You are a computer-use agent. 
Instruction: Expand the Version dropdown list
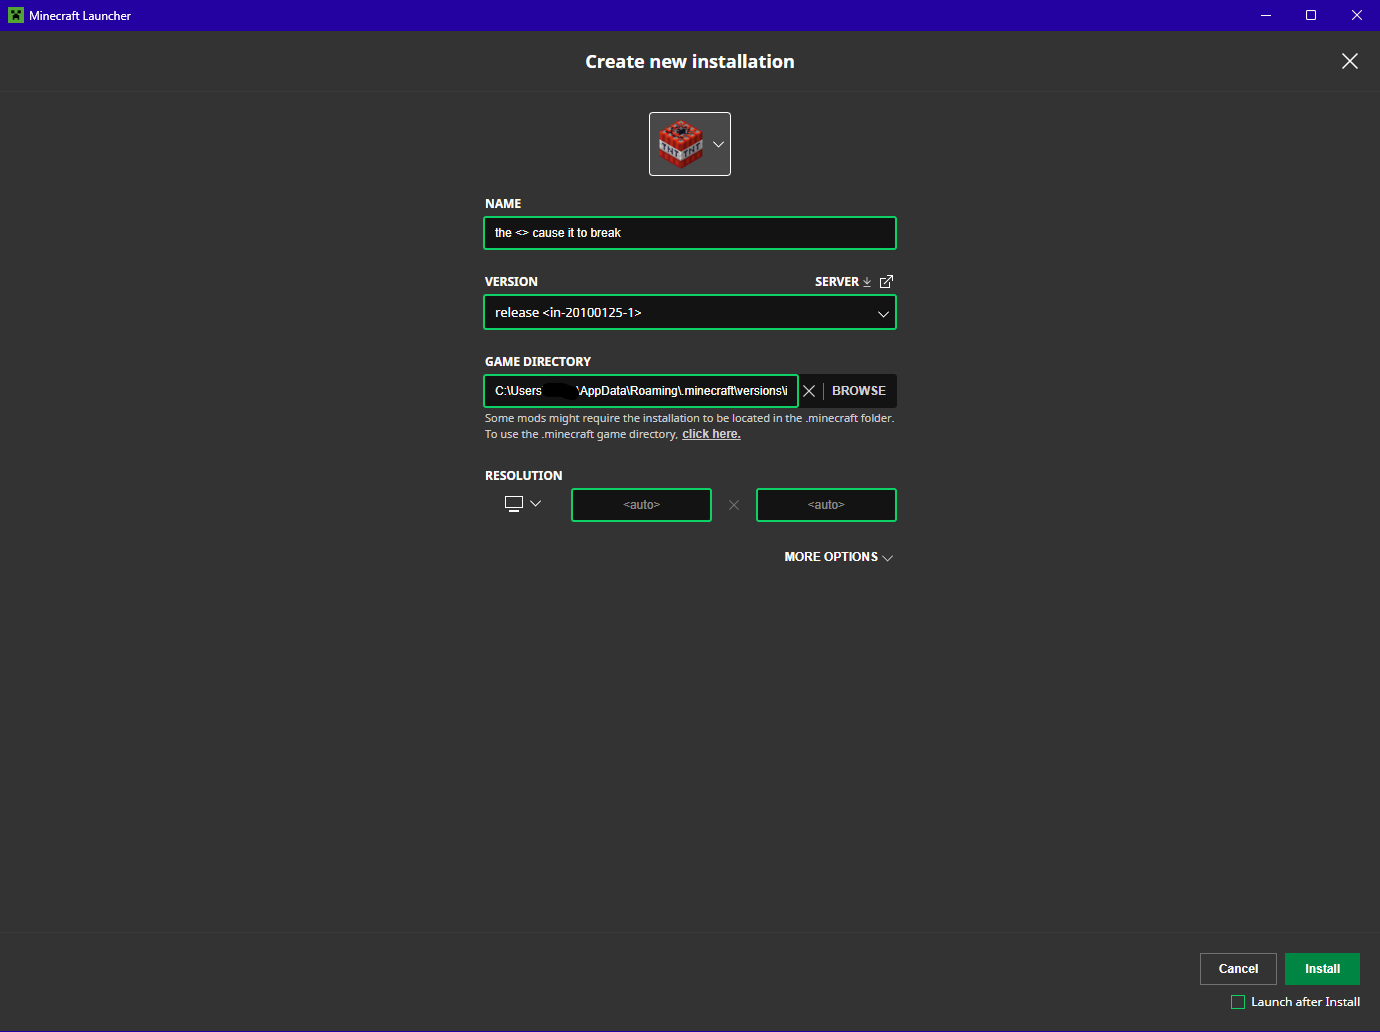[690, 313]
